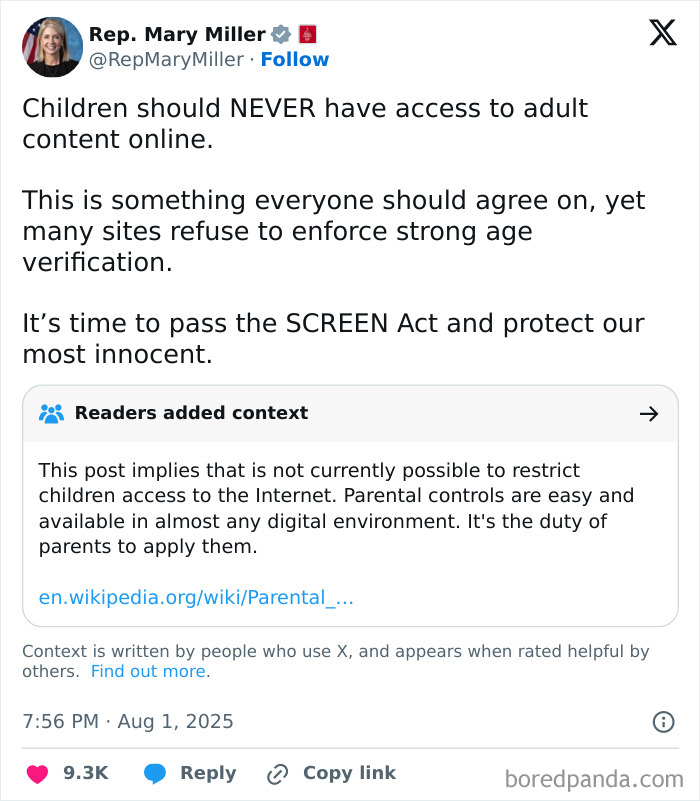
Task: Click the Find out more link
Action: (149, 671)
